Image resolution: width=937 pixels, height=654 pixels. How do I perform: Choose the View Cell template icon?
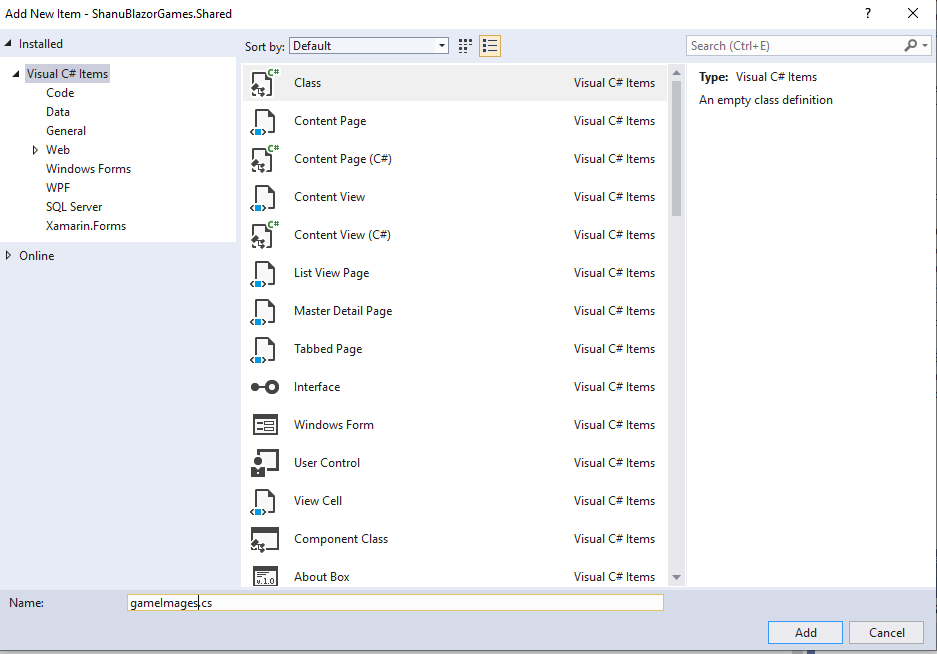tap(264, 502)
